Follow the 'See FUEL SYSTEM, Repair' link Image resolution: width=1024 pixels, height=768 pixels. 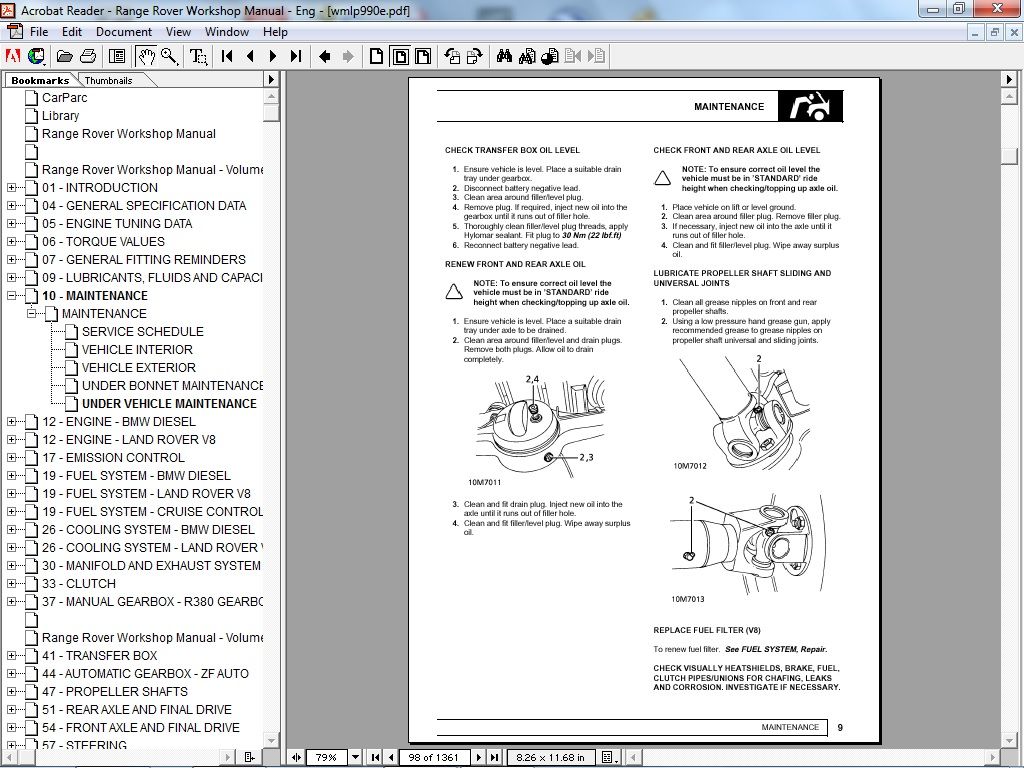[776, 649]
